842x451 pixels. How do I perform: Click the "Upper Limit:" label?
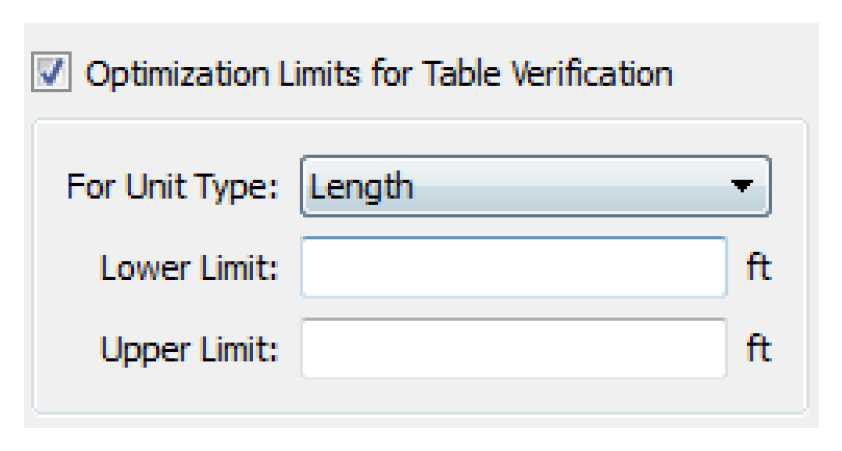tap(191, 350)
